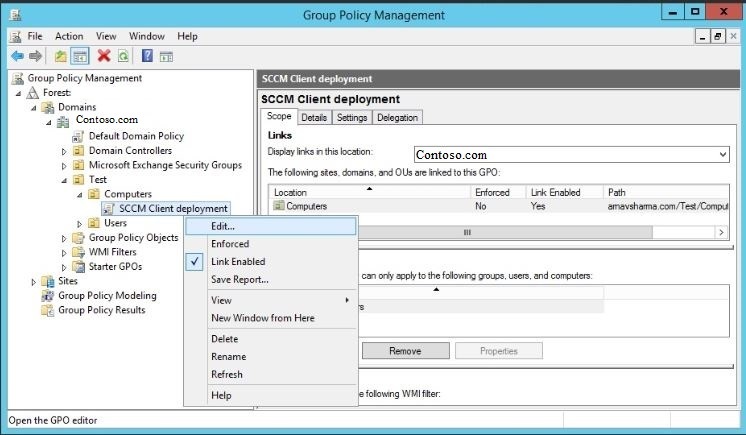The image size is (746, 435).
Task: Click the title bar app icon
Action: (x=15, y=15)
